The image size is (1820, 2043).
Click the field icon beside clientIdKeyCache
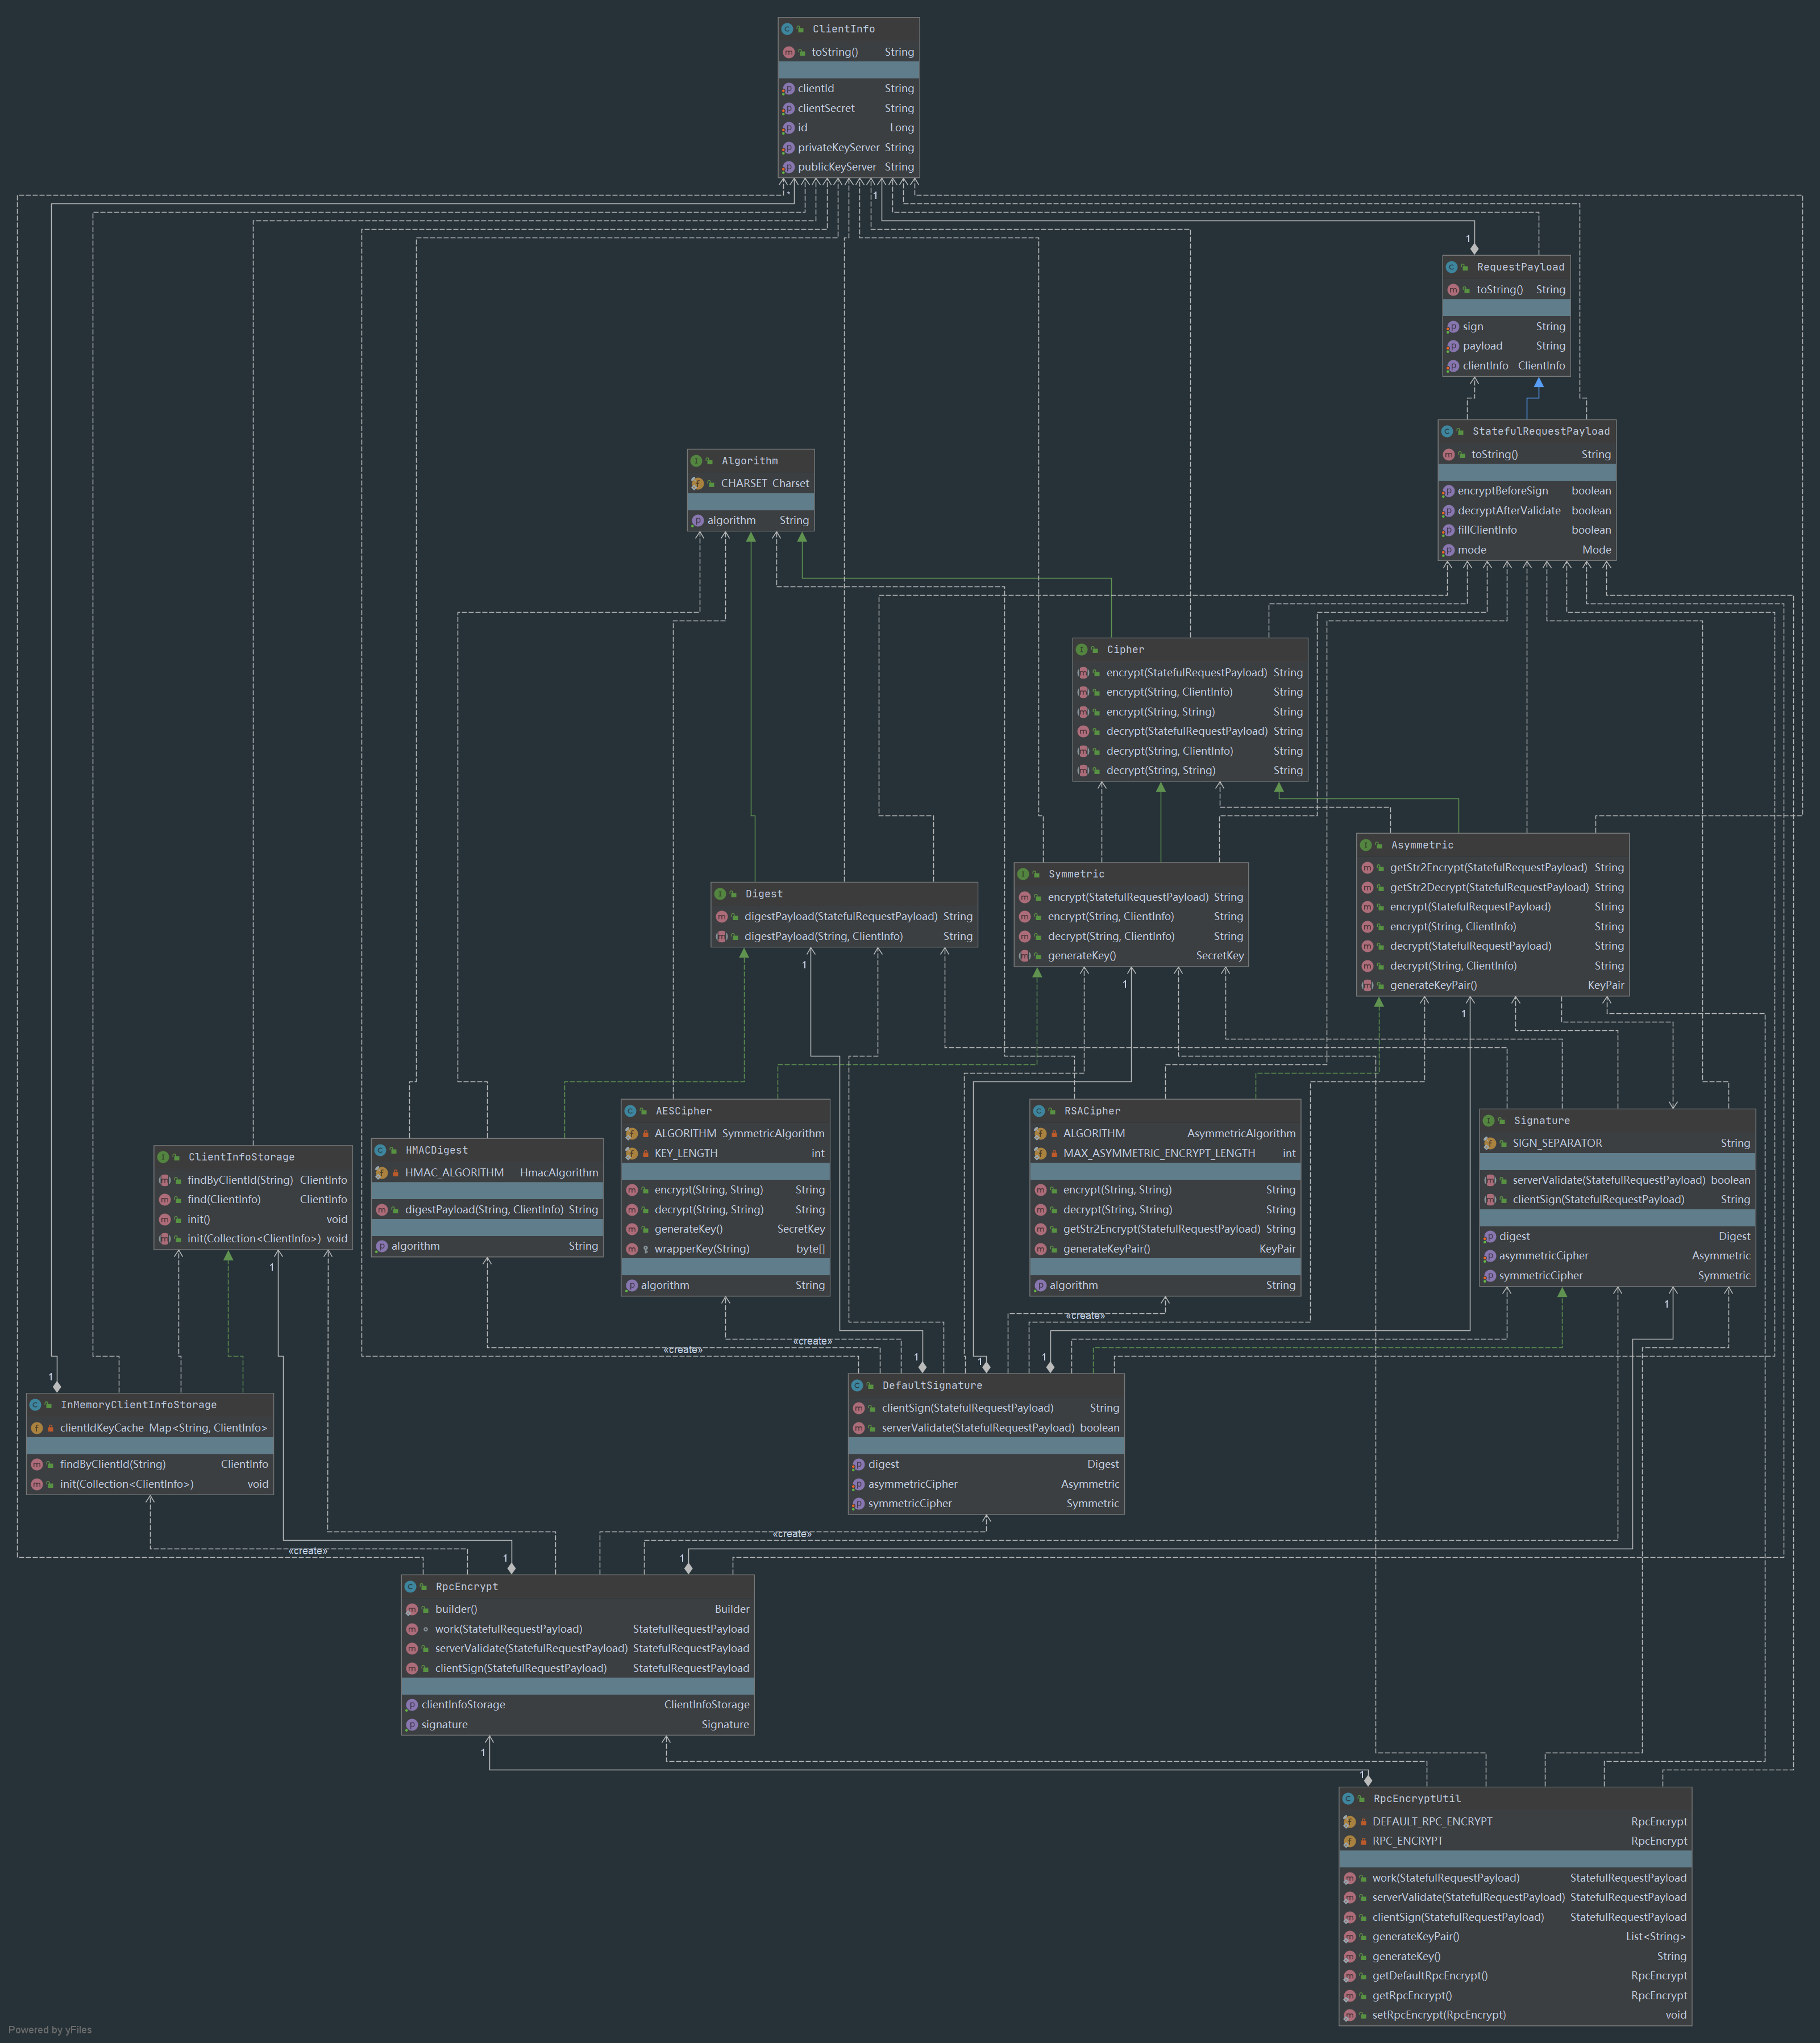[x=37, y=1428]
